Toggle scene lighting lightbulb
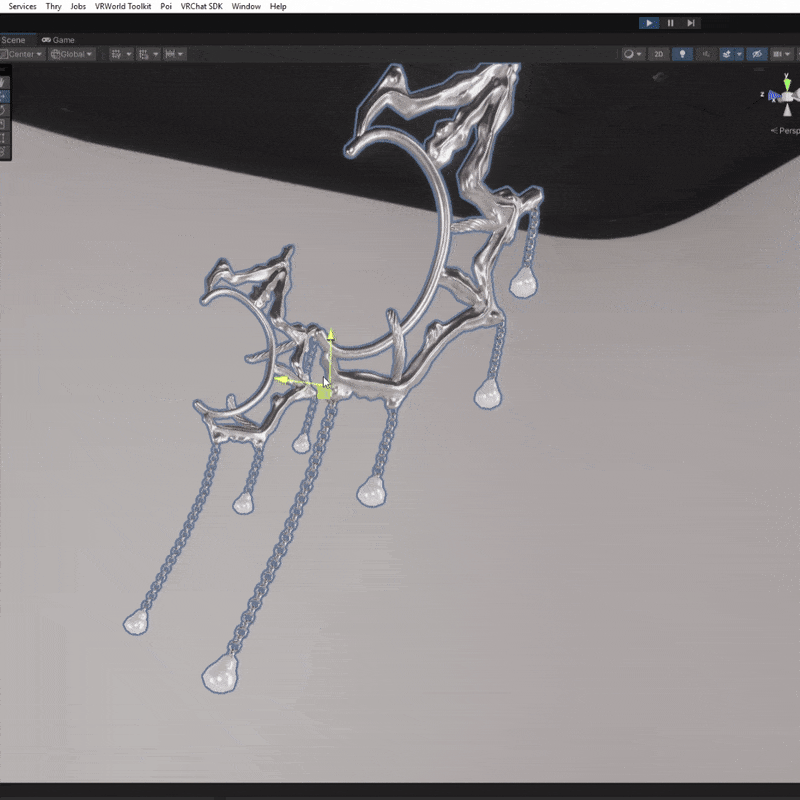The width and height of the screenshot is (800, 800). [x=683, y=54]
